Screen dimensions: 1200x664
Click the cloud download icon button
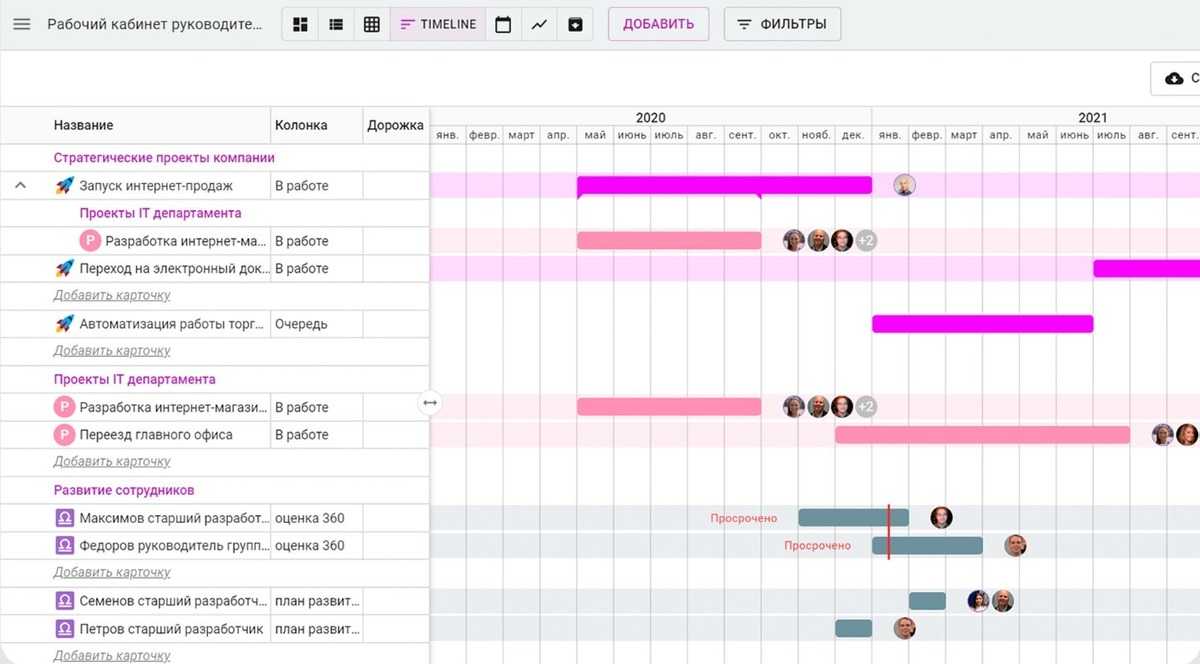point(1176,78)
